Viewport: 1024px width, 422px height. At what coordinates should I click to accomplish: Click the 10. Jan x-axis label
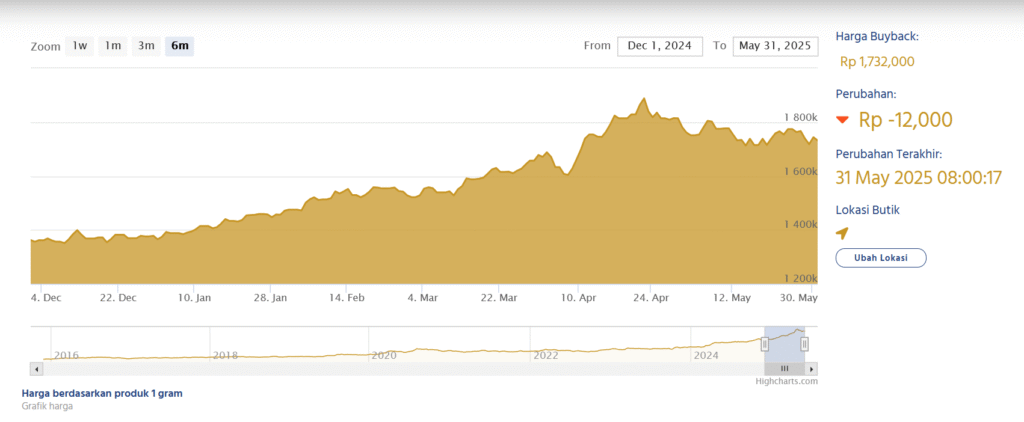194,298
